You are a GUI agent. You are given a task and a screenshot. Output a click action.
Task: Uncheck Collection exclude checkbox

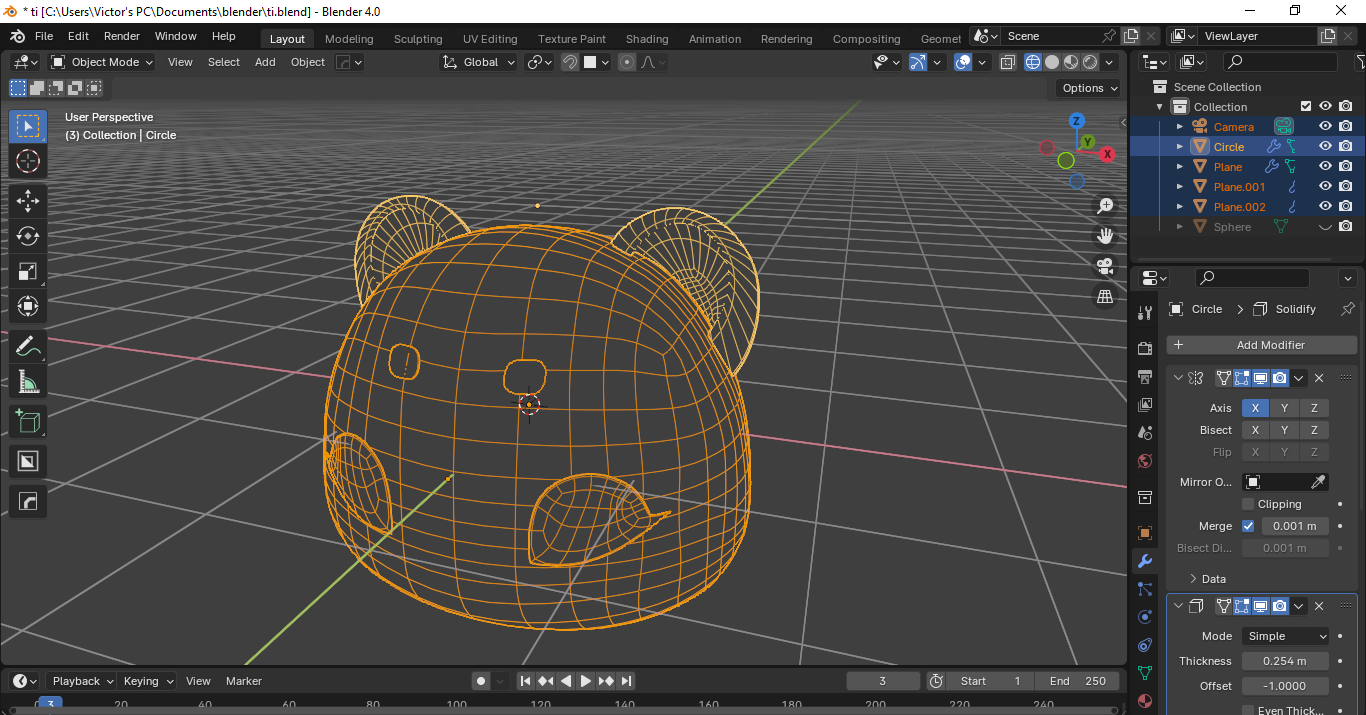click(1305, 107)
